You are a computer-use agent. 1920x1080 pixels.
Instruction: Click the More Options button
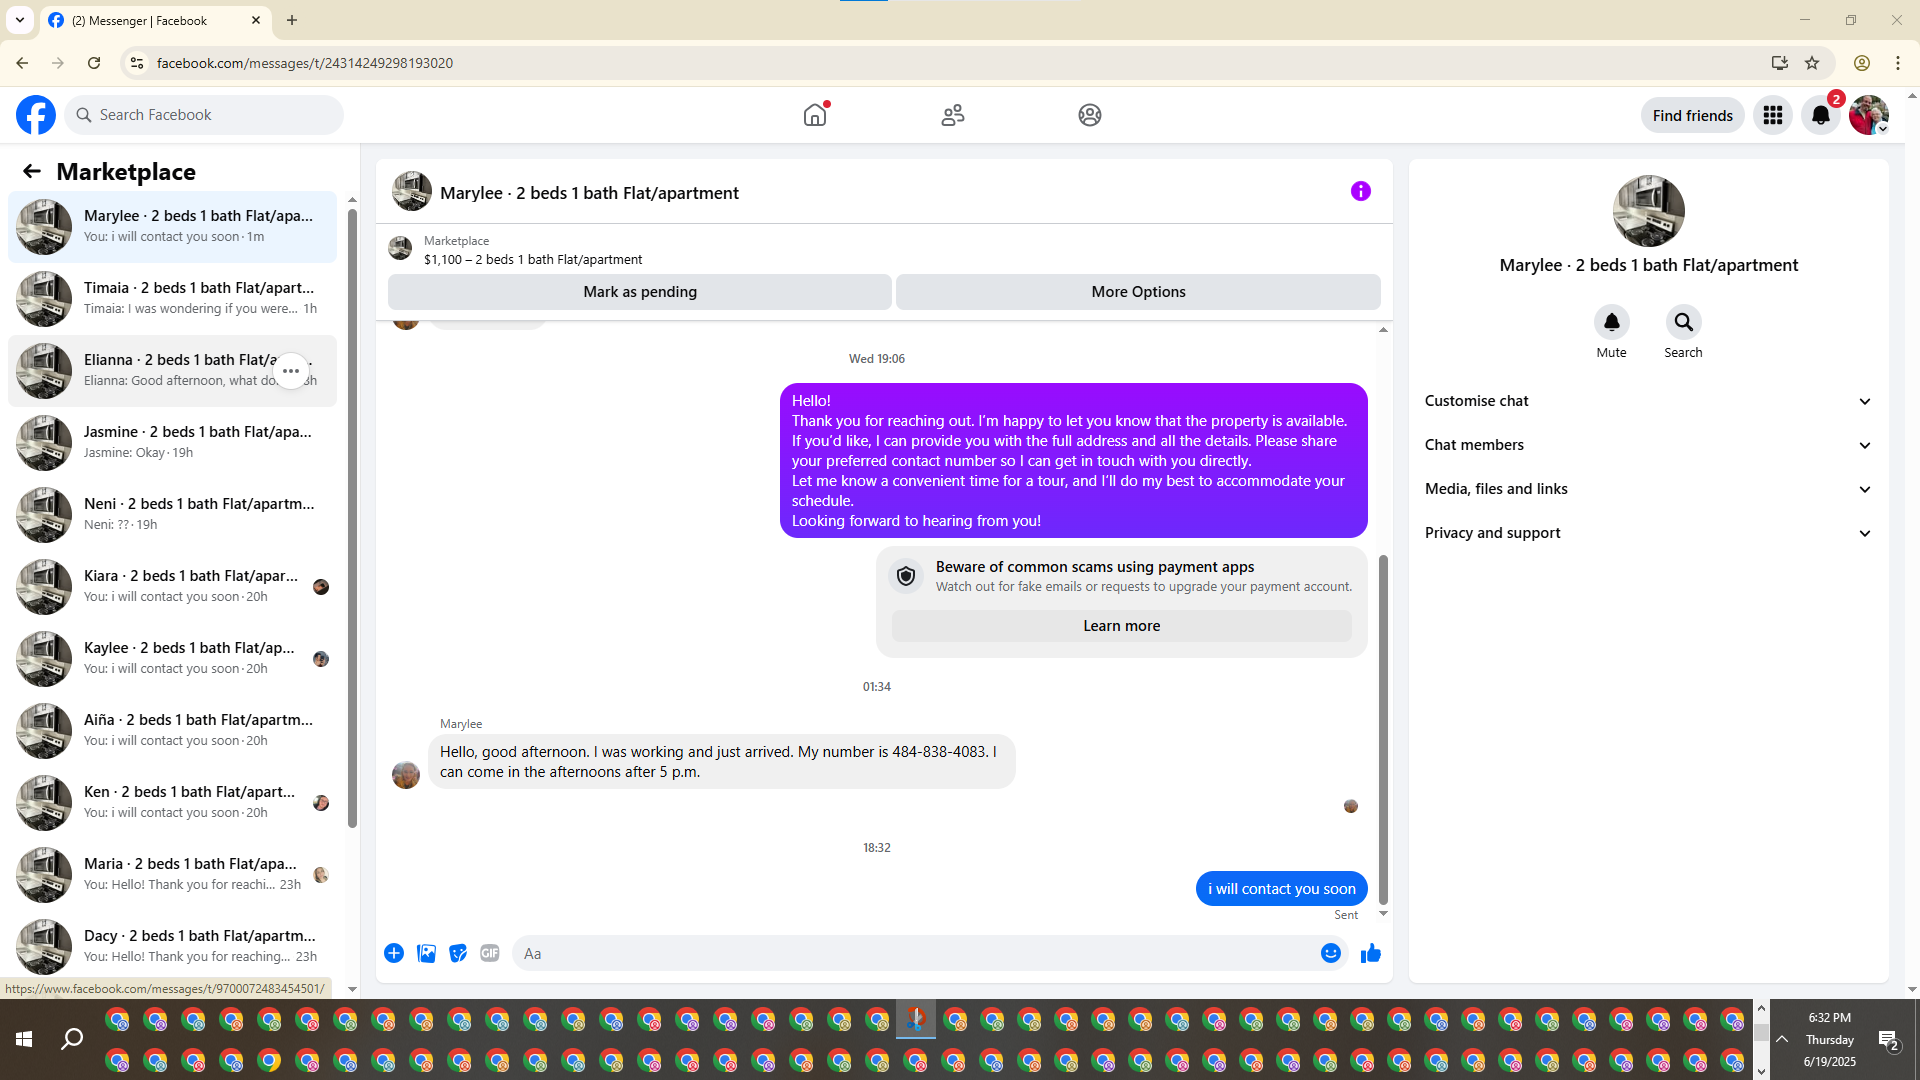tap(1138, 292)
